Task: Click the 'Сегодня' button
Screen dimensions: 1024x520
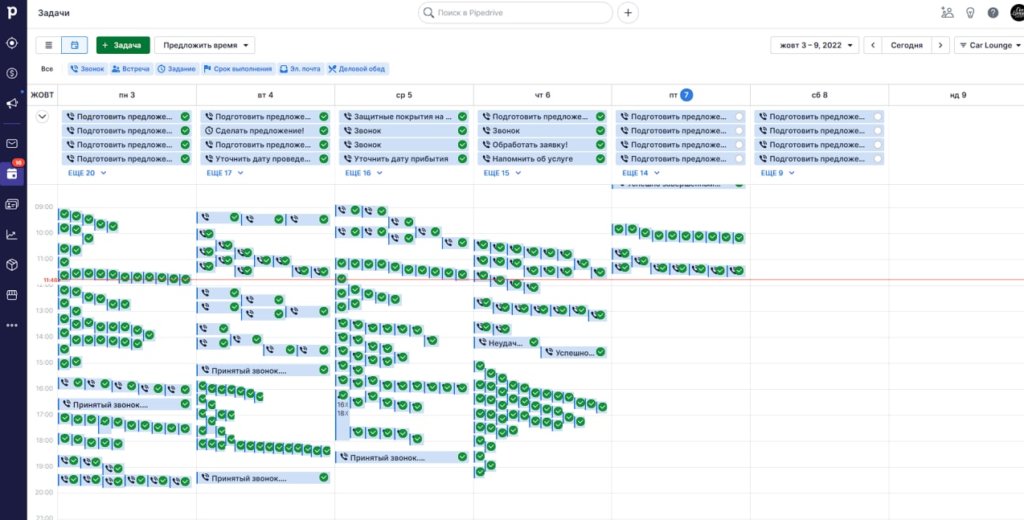Action: tap(906, 45)
